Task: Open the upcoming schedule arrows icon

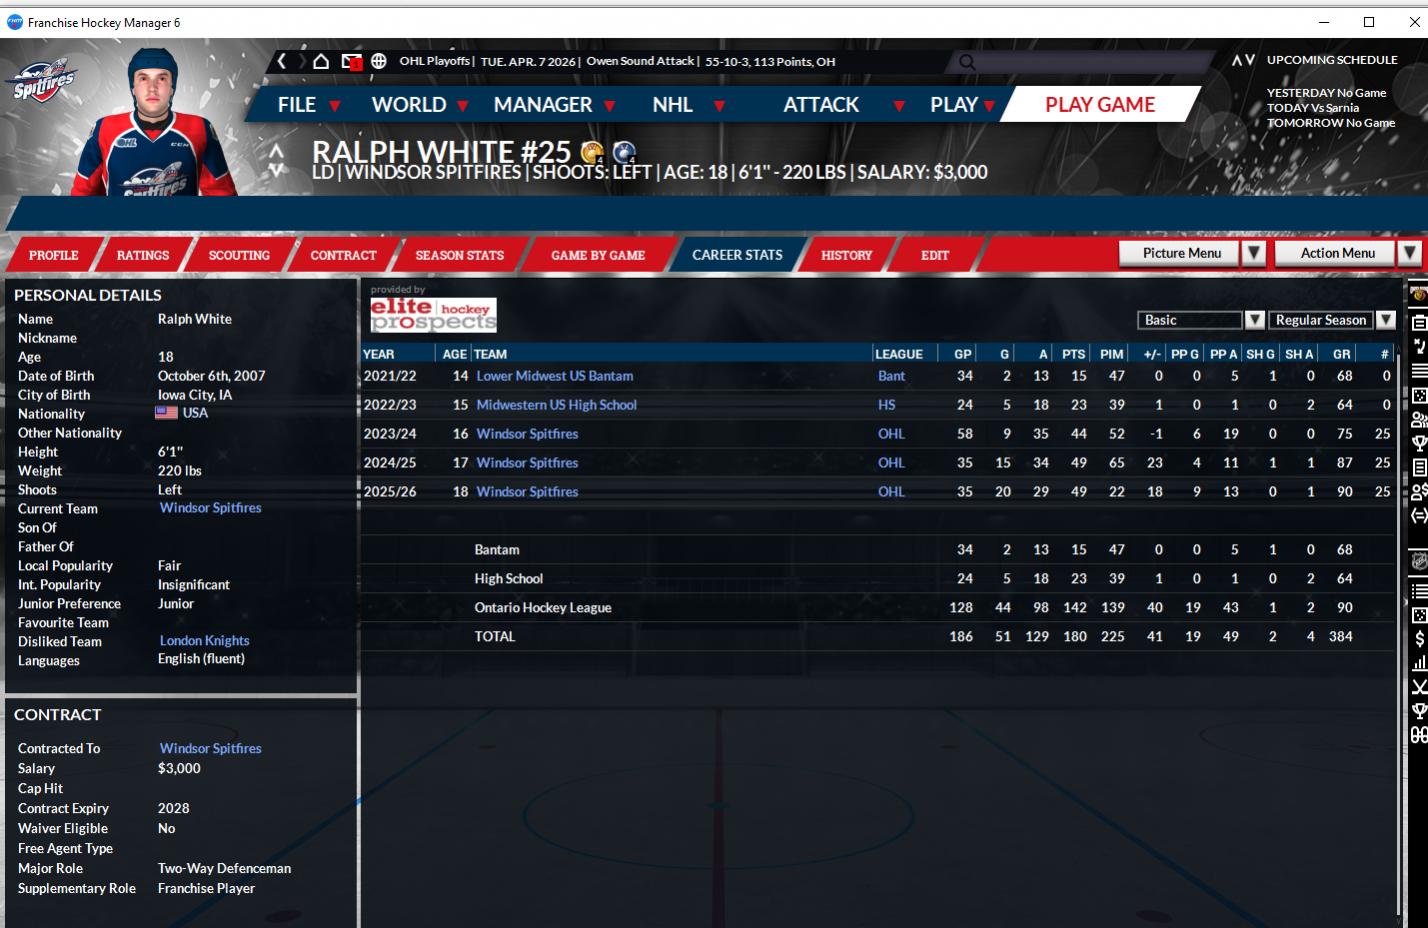Action: click(1243, 60)
